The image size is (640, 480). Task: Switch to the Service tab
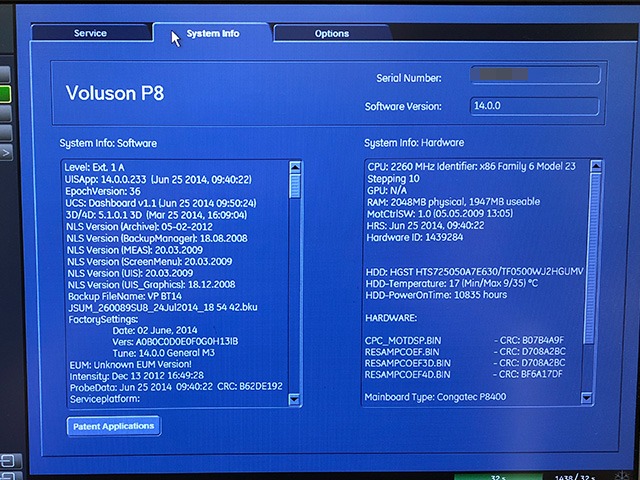point(91,33)
